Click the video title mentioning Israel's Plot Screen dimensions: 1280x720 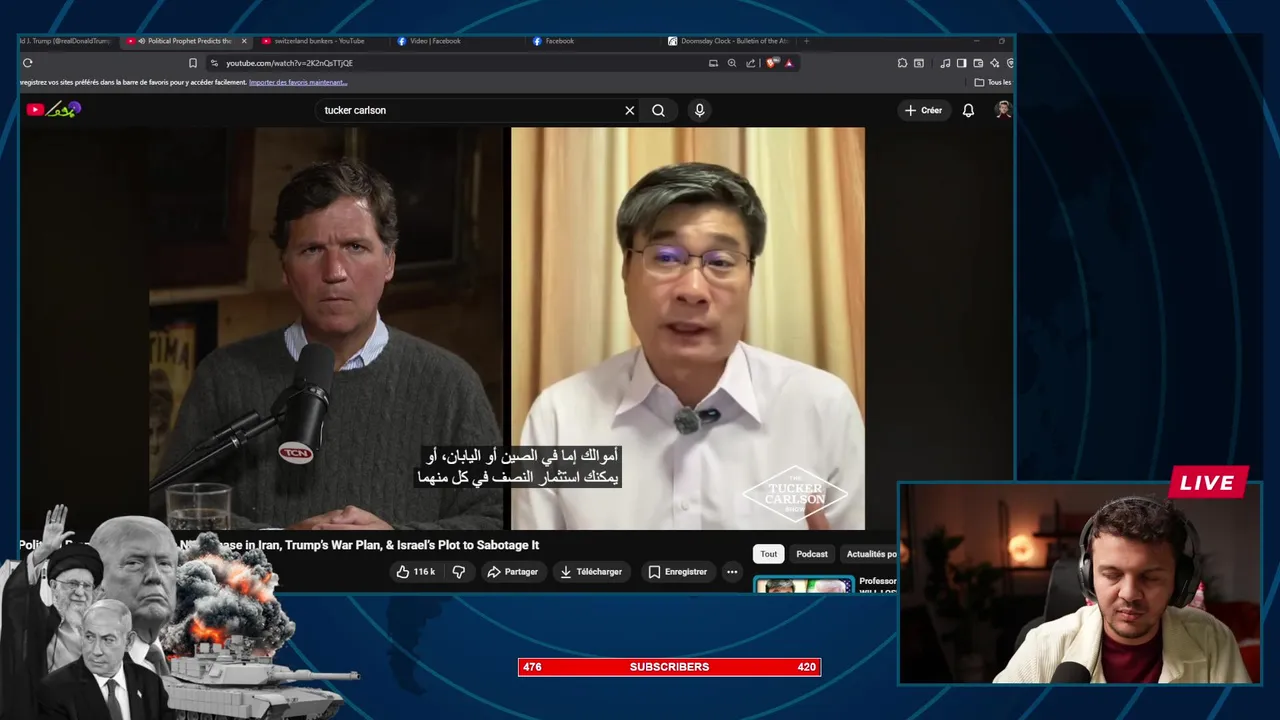pos(279,545)
